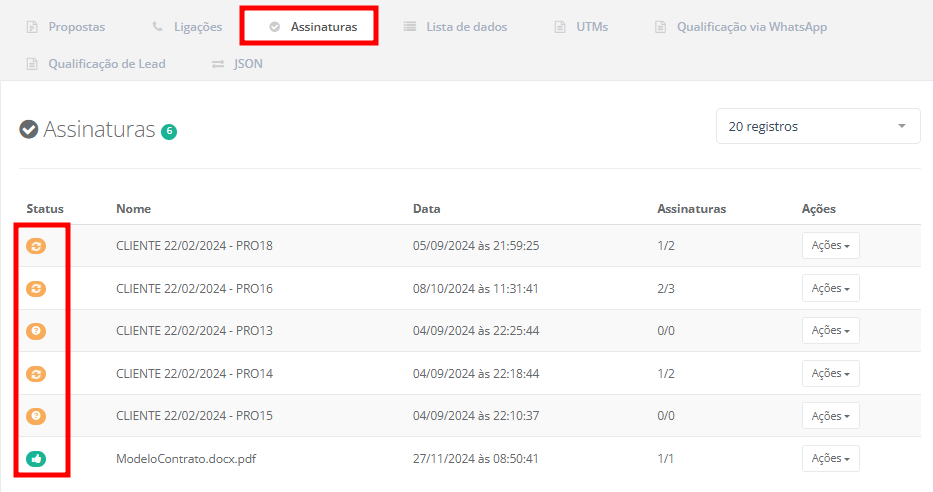Click the green badge showing count 6
This screenshot has width=933, height=492.
click(x=169, y=131)
